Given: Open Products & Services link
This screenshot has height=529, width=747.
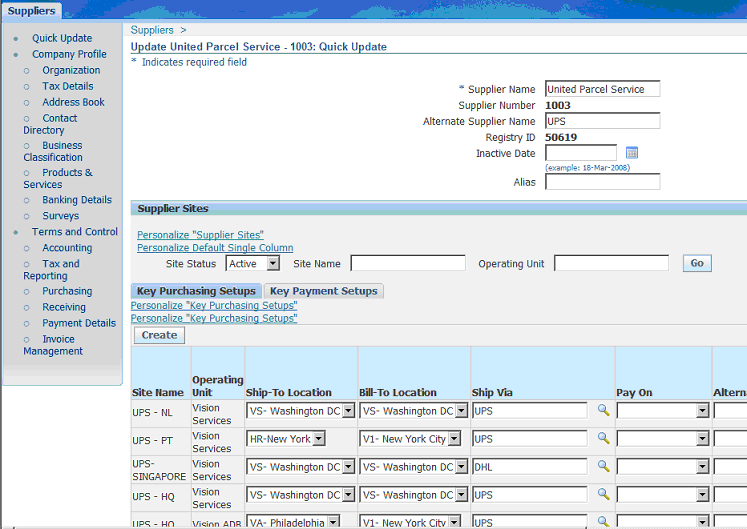Looking at the screenshot, I should click(x=58, y=178).
